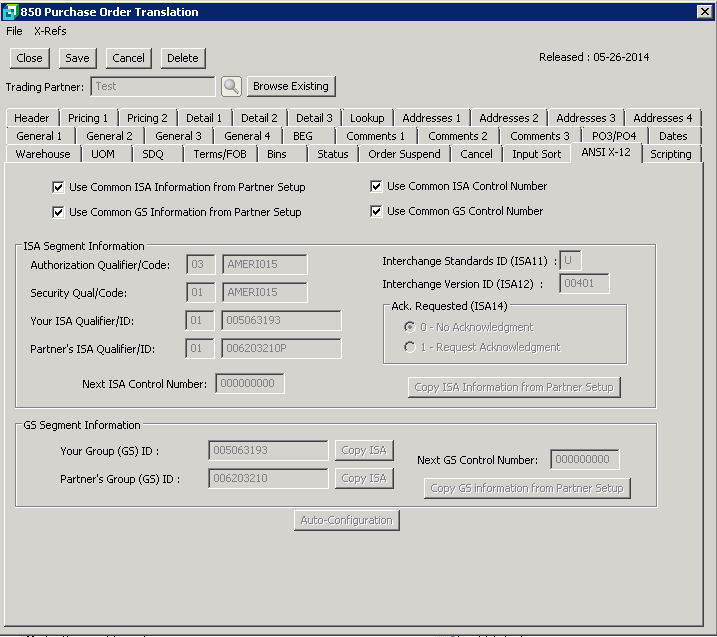The height and width of the screenshot is (637, 717).
Task: Uncheck Use Common ISA Control Number
Action: [x=376, y=186]
